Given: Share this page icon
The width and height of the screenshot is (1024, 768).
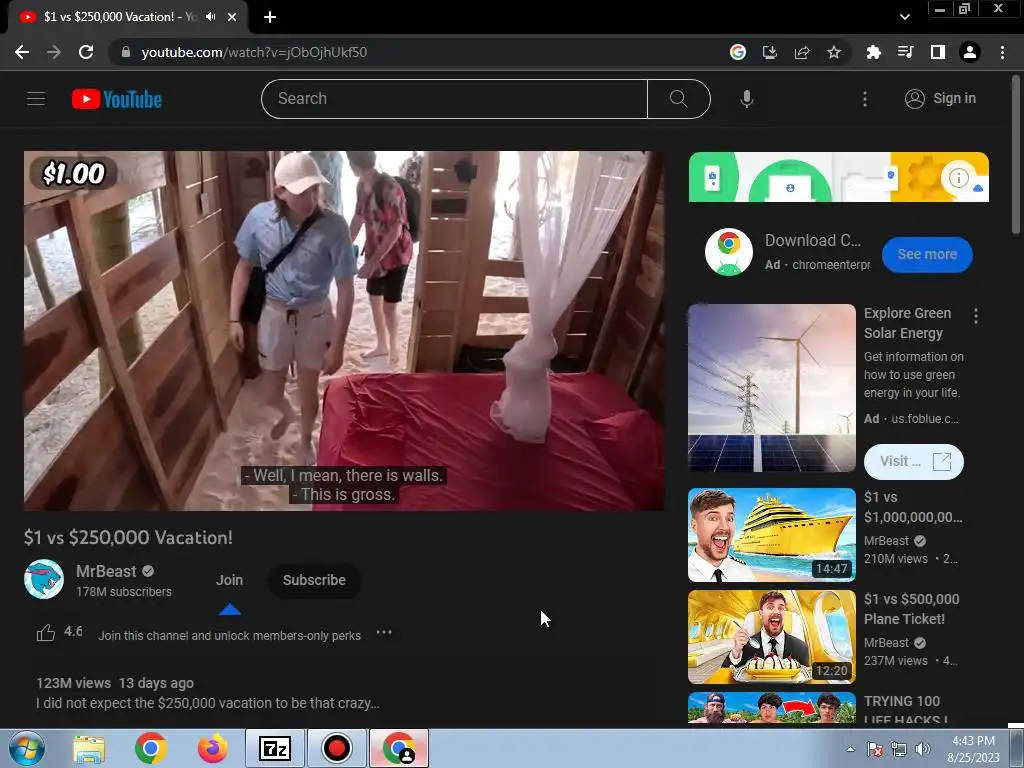Looking at the screenshot, I should (x=802, y=52).
